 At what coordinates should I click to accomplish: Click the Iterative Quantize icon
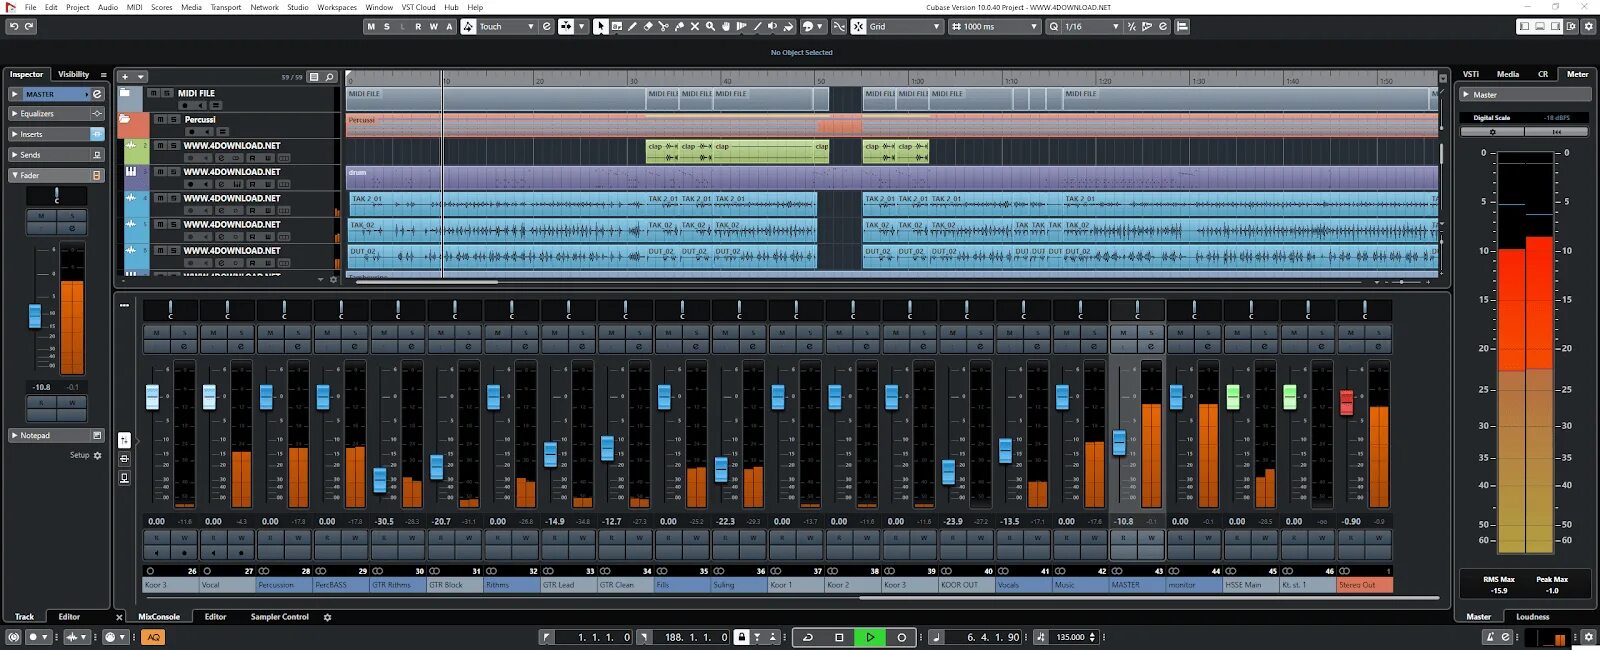click(1131, 26)
